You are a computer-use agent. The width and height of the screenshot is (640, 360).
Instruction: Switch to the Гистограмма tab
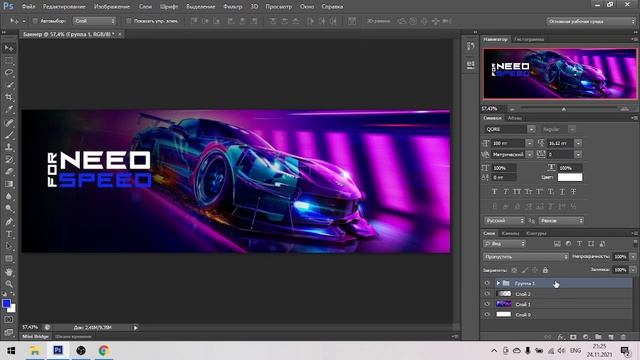[529, 39]
